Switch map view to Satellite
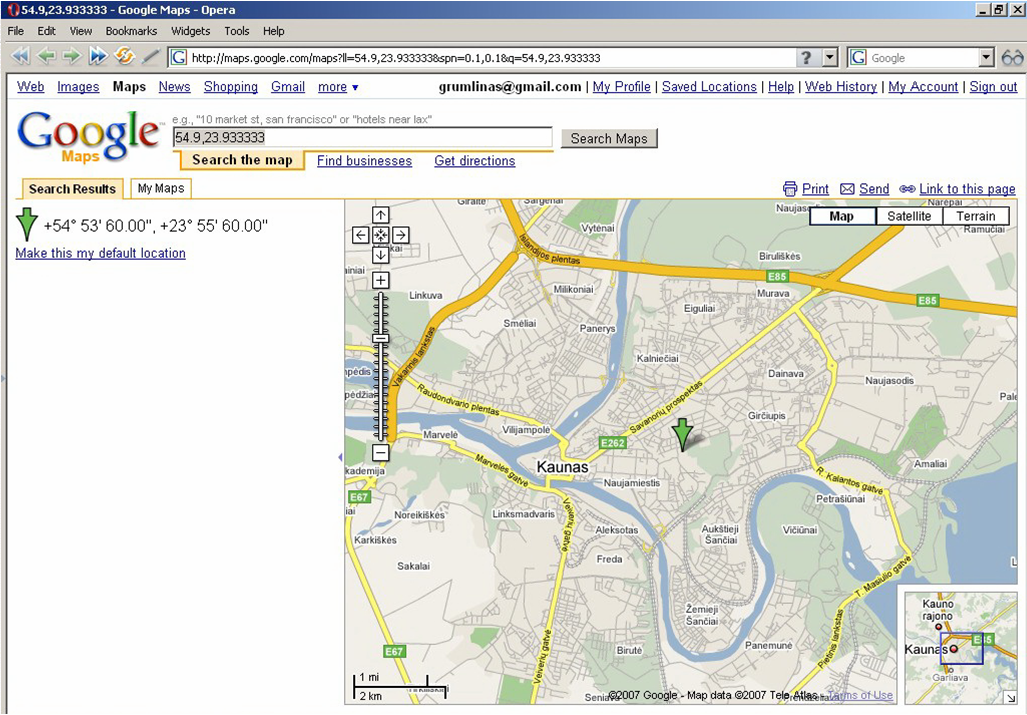1027x715 pixels. [x=909, y=216]
